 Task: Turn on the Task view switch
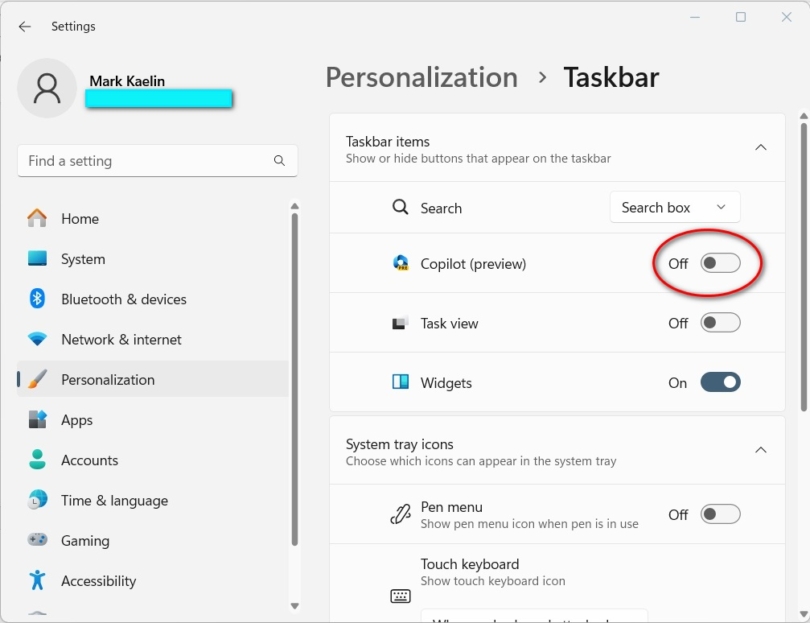click(x=721, y=322)
